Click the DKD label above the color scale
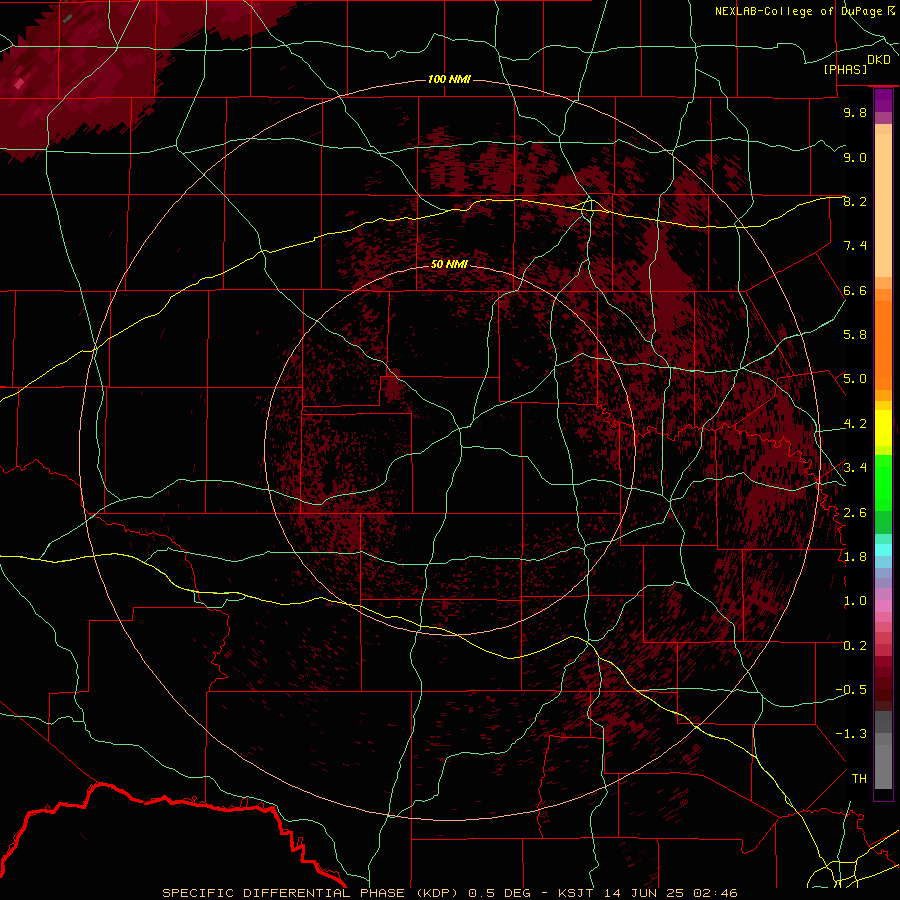The height and width of the screenshot is (900, 900). 879,60
